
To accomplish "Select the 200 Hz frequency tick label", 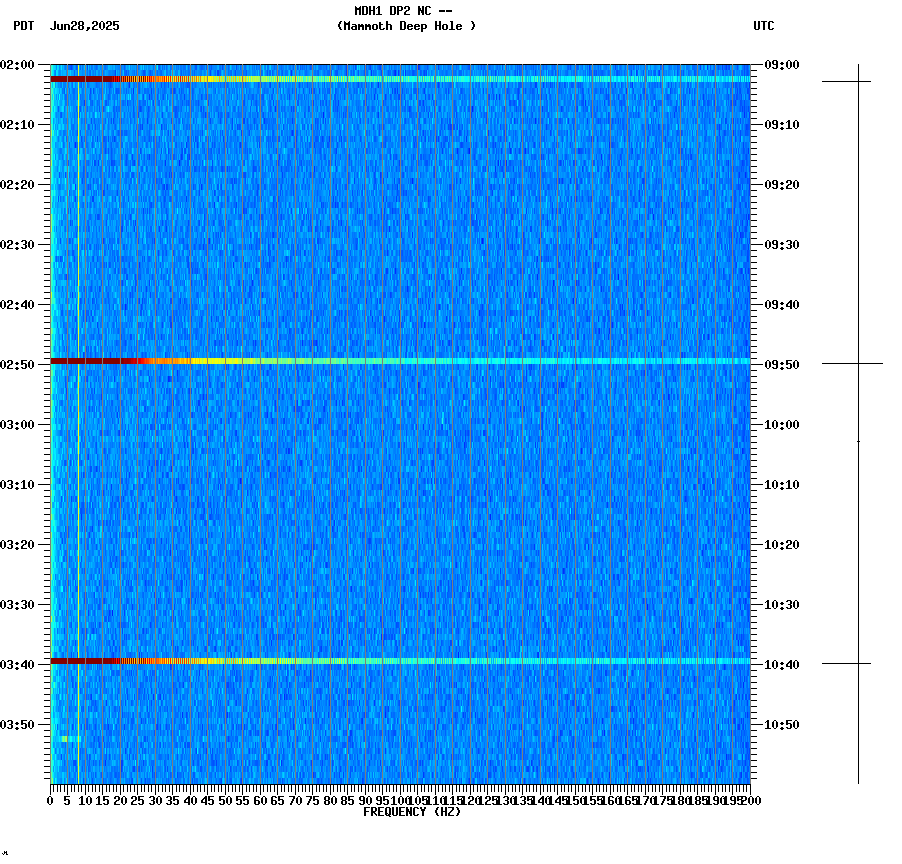I will (752, 800).
